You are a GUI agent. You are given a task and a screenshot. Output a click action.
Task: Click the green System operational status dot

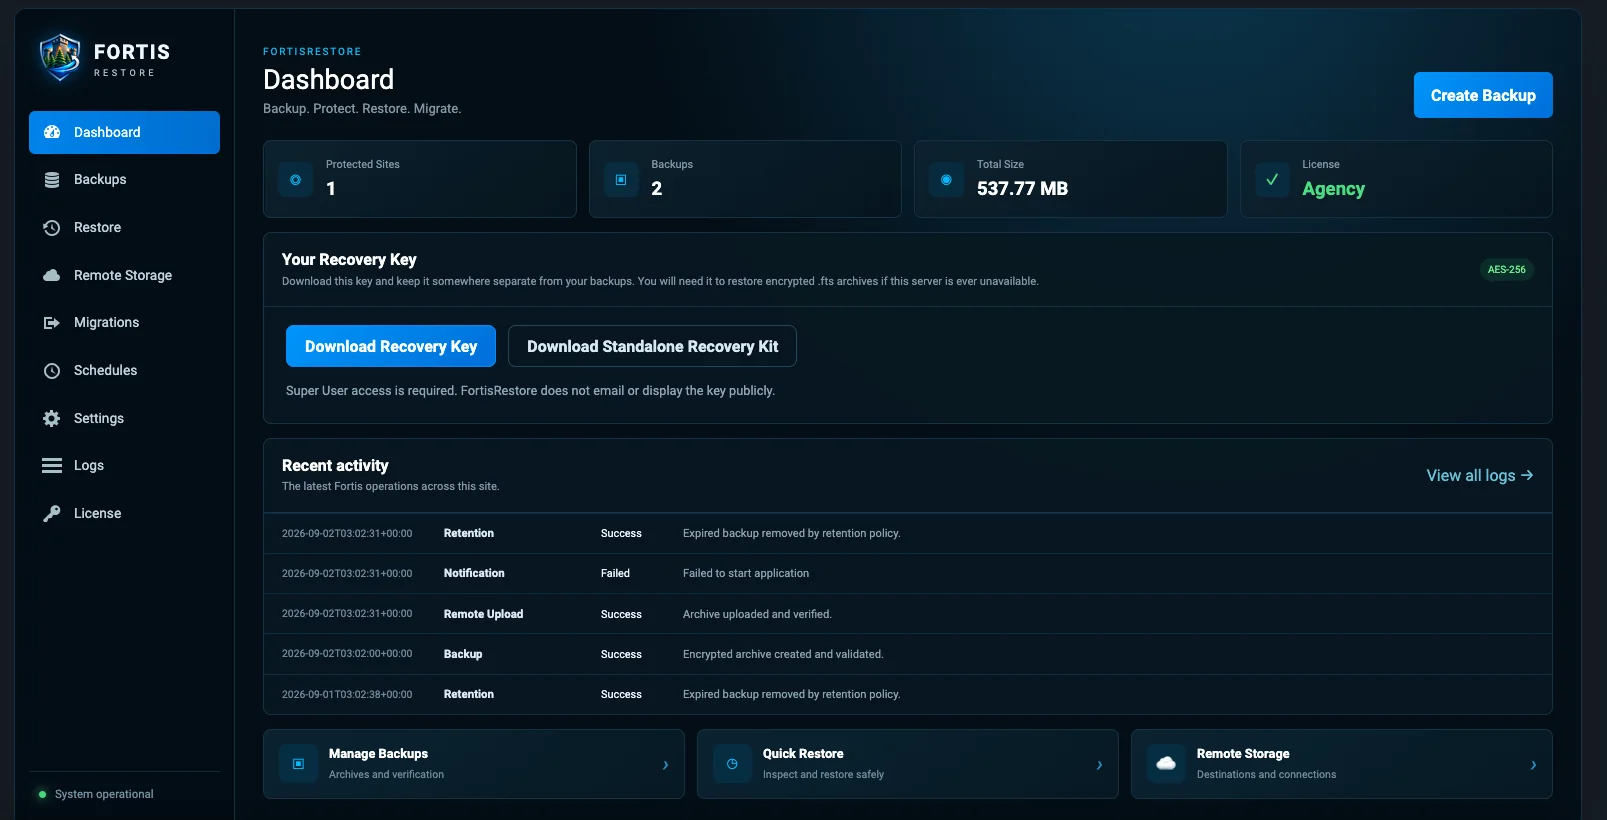[x=42, y=795]
